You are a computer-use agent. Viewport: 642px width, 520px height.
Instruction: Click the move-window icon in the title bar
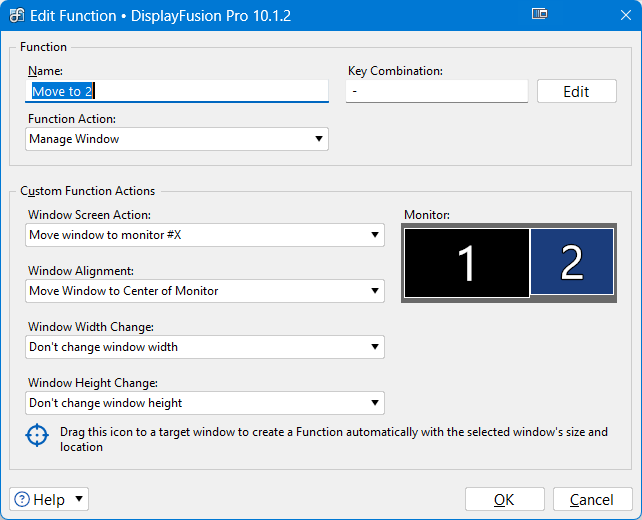(539, 14)
